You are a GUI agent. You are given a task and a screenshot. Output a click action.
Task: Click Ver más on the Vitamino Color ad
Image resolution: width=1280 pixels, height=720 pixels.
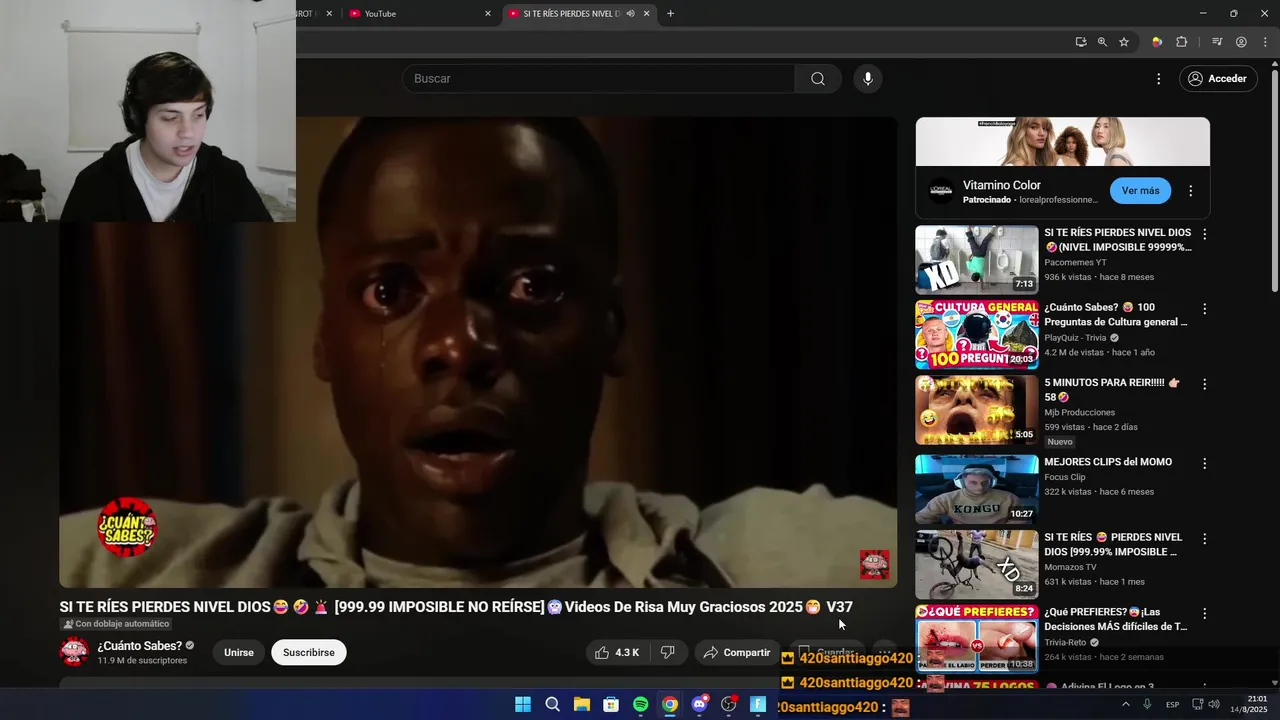pyautogui.click(x=1140, y=191)
